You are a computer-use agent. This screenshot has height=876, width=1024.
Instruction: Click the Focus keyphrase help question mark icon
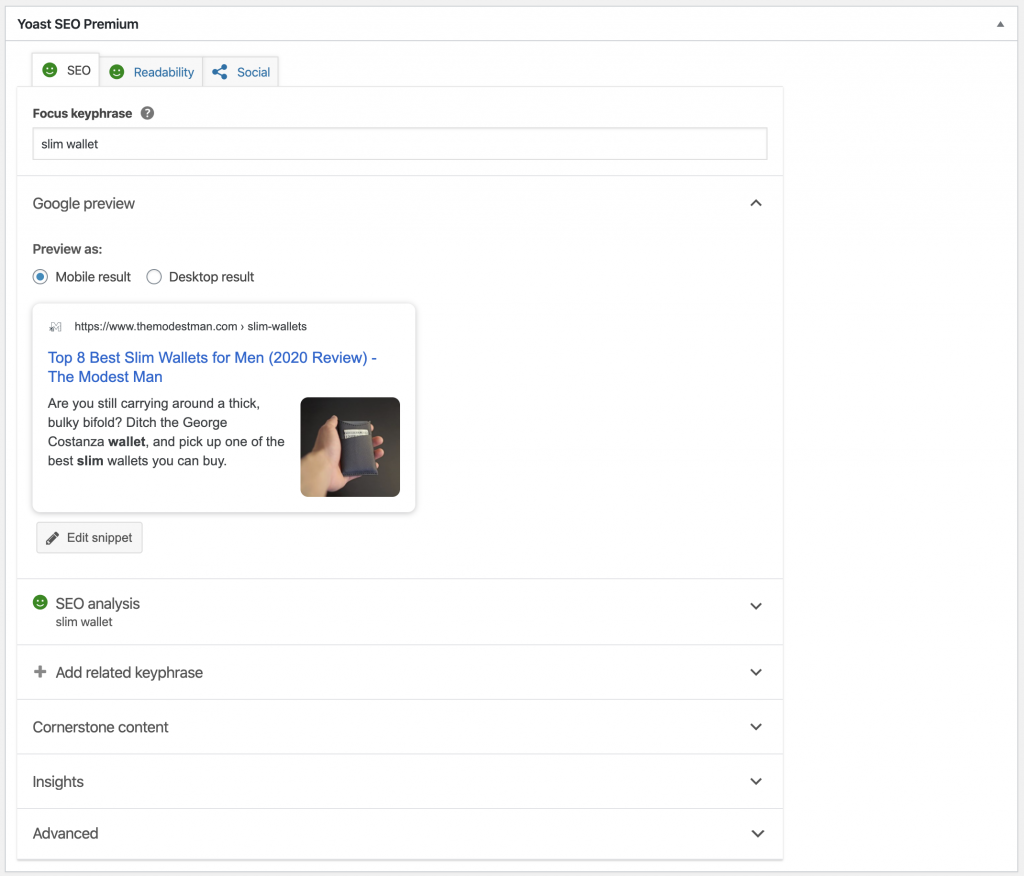click(x=148, y=113)
